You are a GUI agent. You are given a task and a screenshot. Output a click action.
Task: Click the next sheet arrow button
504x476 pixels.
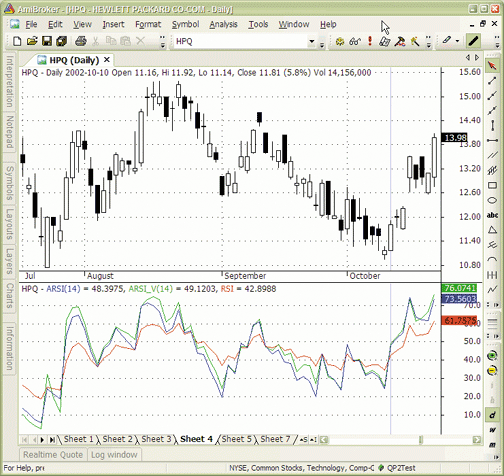coord(42,440)
